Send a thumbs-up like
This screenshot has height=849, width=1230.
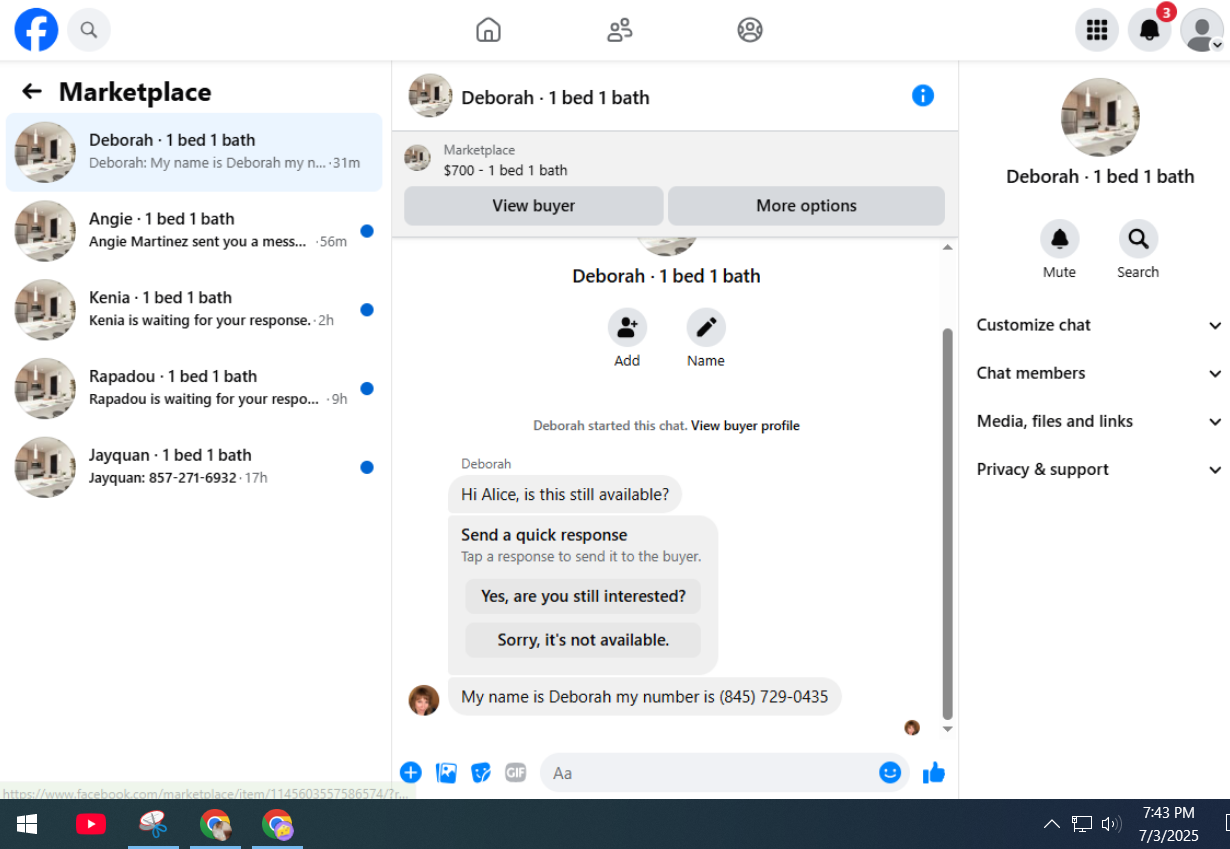tap(934, 772)
